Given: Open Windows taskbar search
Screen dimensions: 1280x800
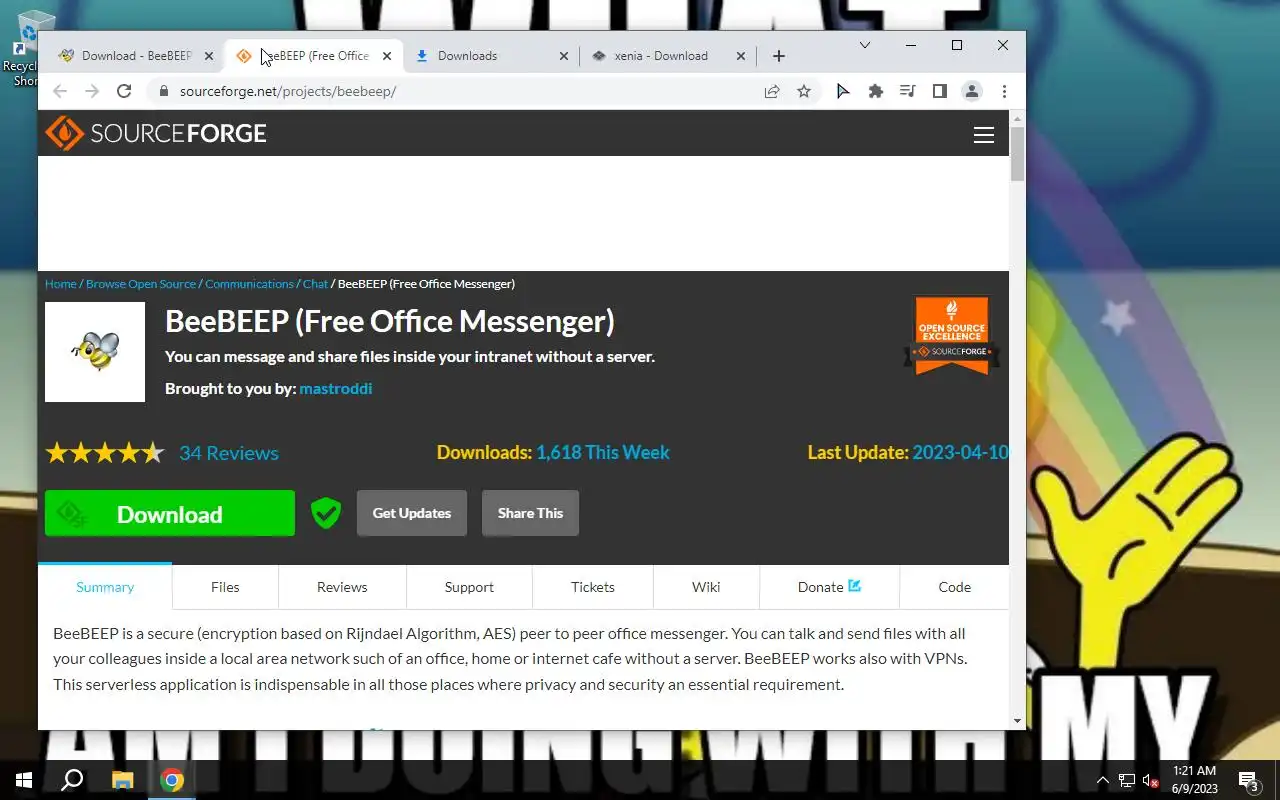Looking at the screenshot, I should coord(72,780).
